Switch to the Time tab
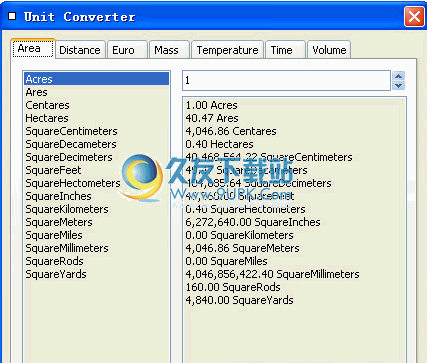 [285, 50]
